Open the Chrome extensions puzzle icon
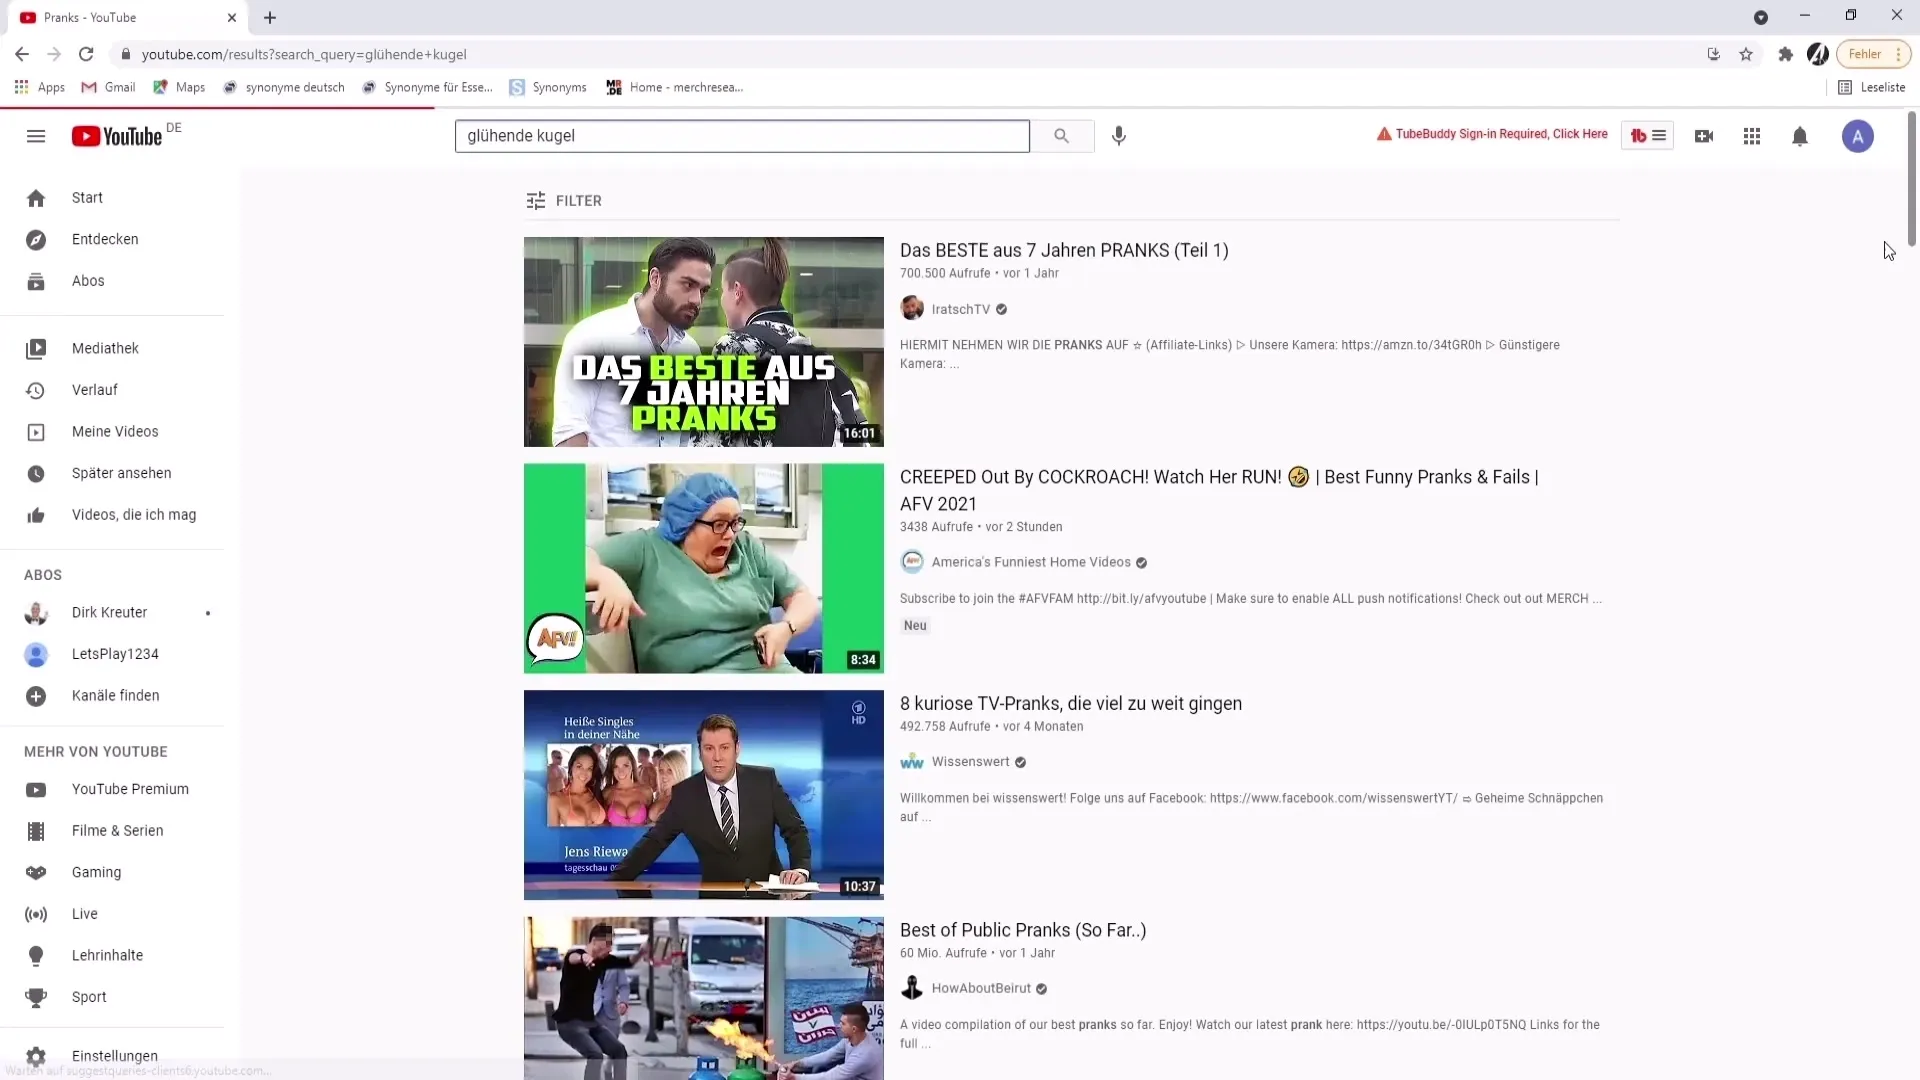This screenshot has height=1080, width=1920. click(x=1785, y=54)
